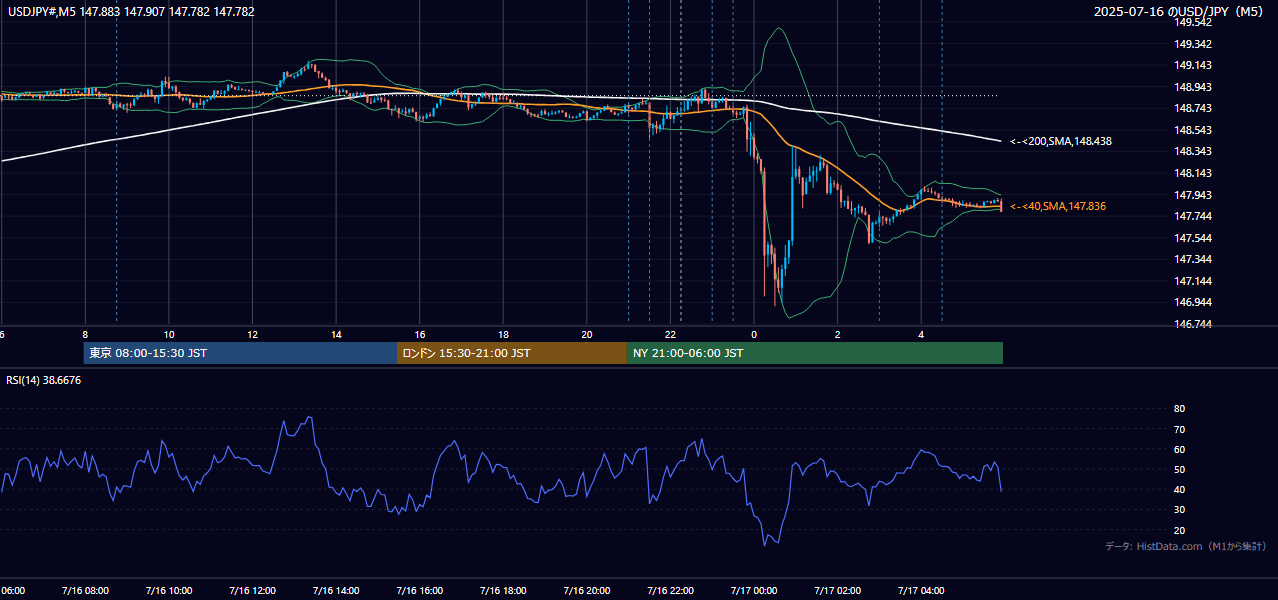The height and width of the screenshot is (600, 1278).
Task: Click the 7/17 00:00 date label
Action: [754, 590]
